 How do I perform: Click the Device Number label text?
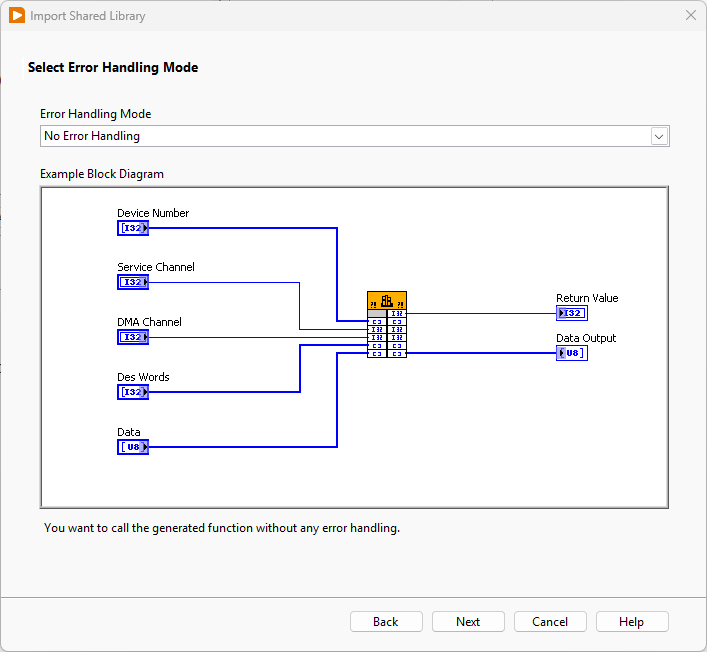(x=153, y=213)
